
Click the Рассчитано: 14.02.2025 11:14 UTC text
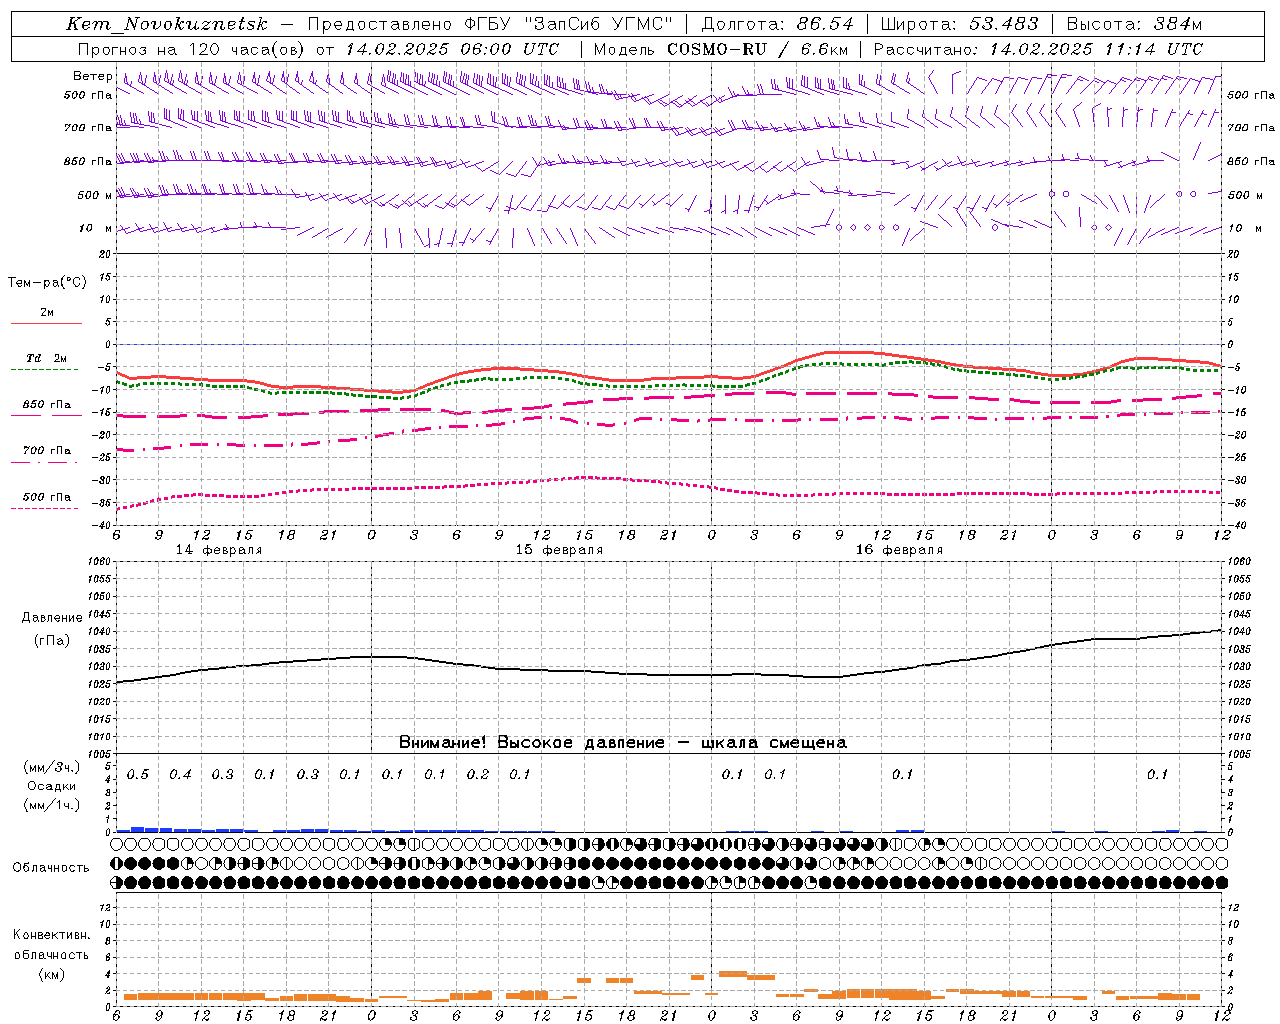click(x=1038, y=49)
